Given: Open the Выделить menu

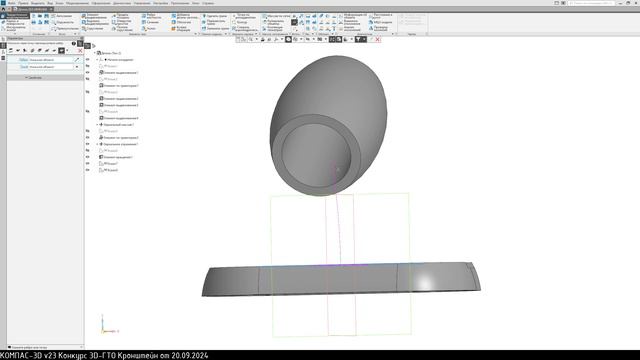Looking at the screenshot, I should pos(38,3).
